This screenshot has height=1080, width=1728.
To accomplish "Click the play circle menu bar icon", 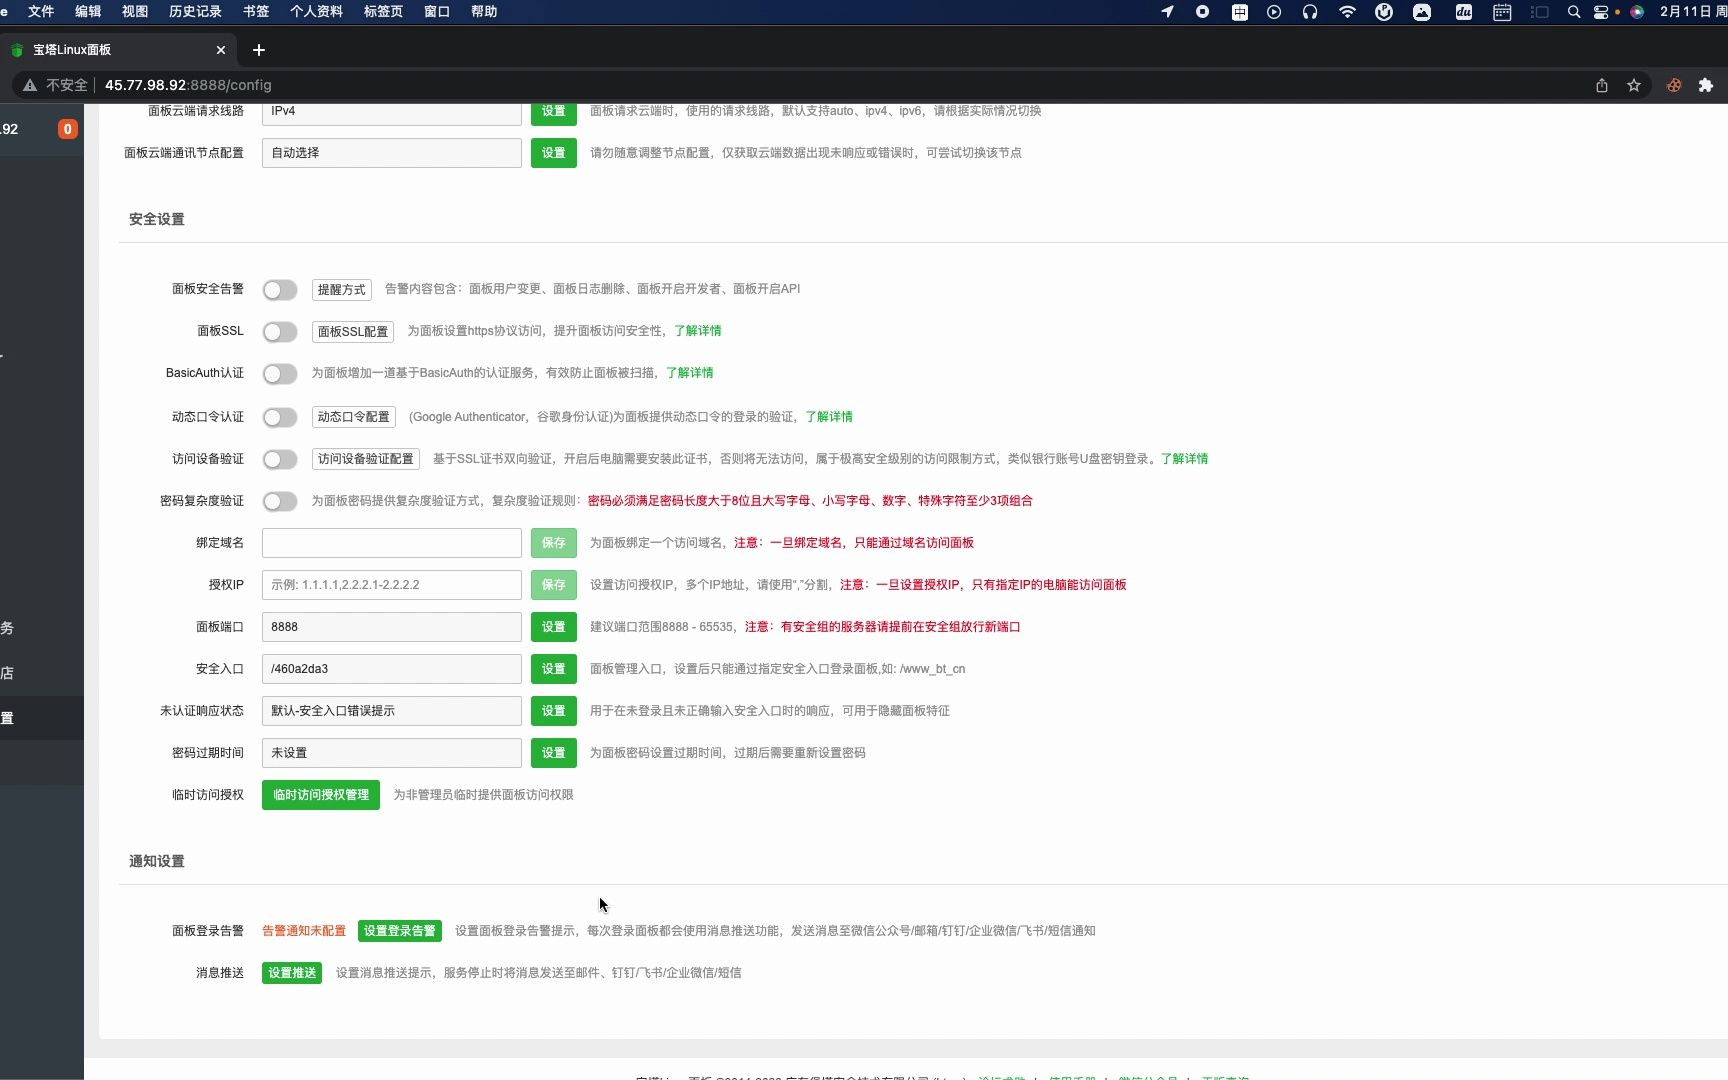I will 1274,12.
